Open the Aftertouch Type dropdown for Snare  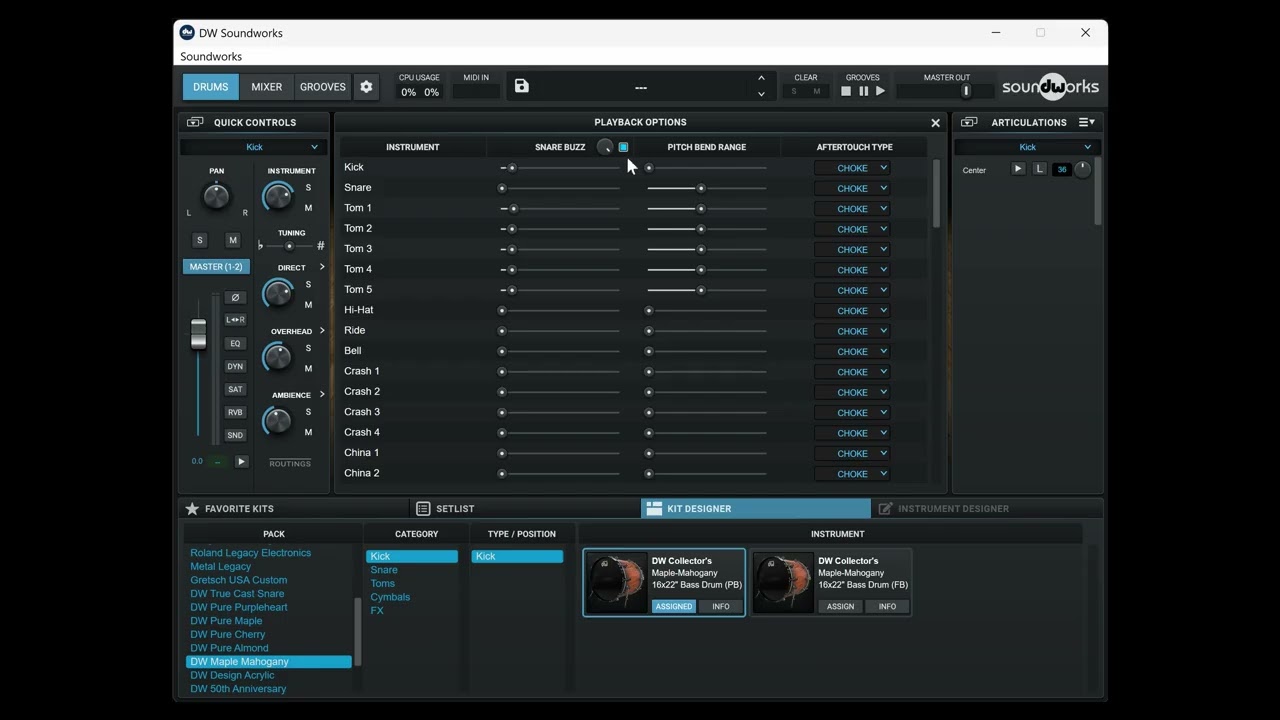click(x=852, y=188)
